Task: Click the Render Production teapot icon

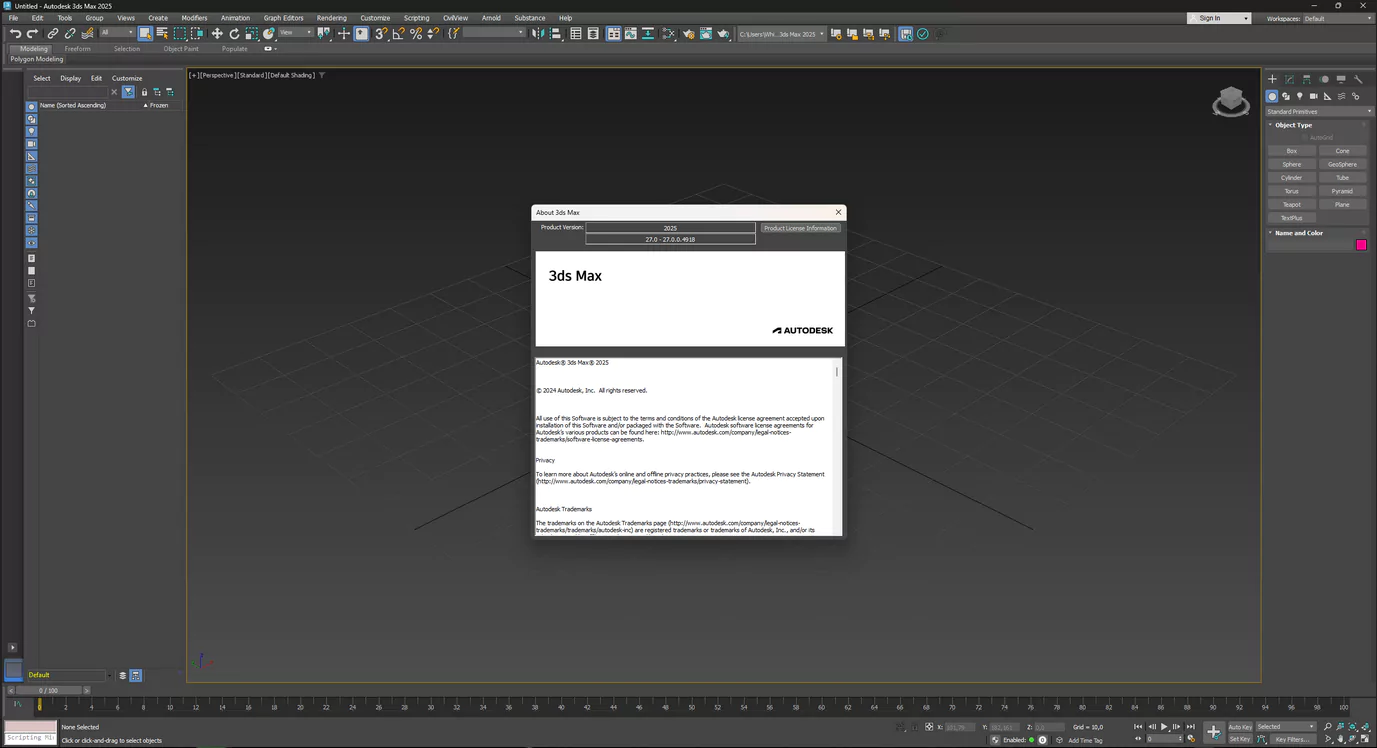Action: (x=722, y=33)
